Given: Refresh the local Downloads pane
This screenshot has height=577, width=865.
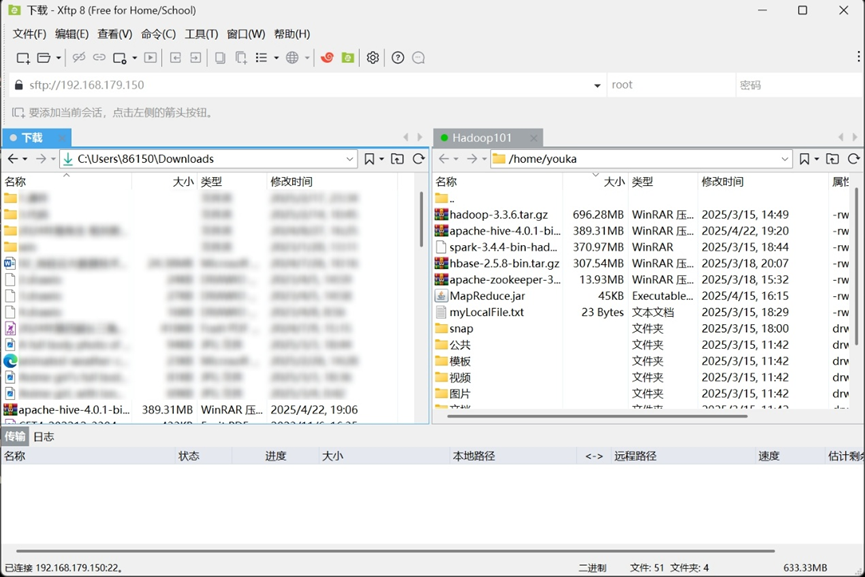Looking at the screenshot, I should tap(419, 159).
